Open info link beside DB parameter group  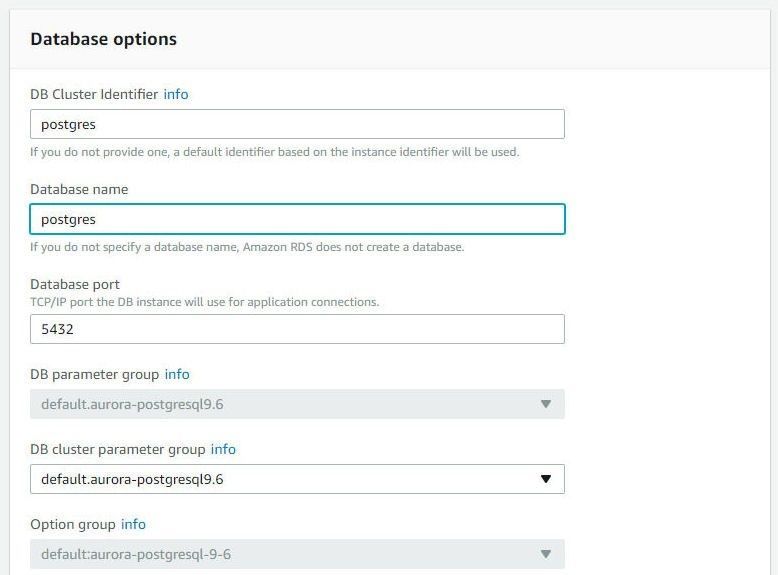pyautogui.click(x=177, y=374)
